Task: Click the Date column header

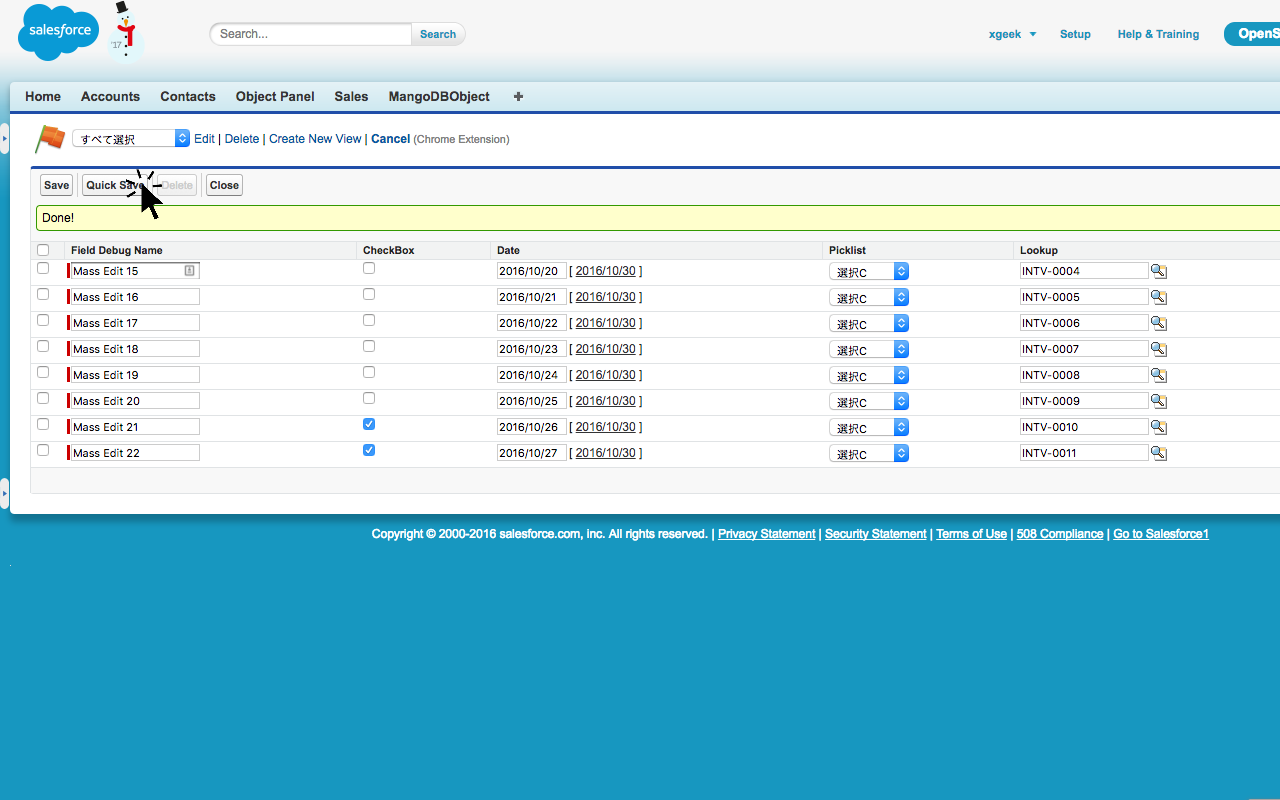Action: (508, 250)
